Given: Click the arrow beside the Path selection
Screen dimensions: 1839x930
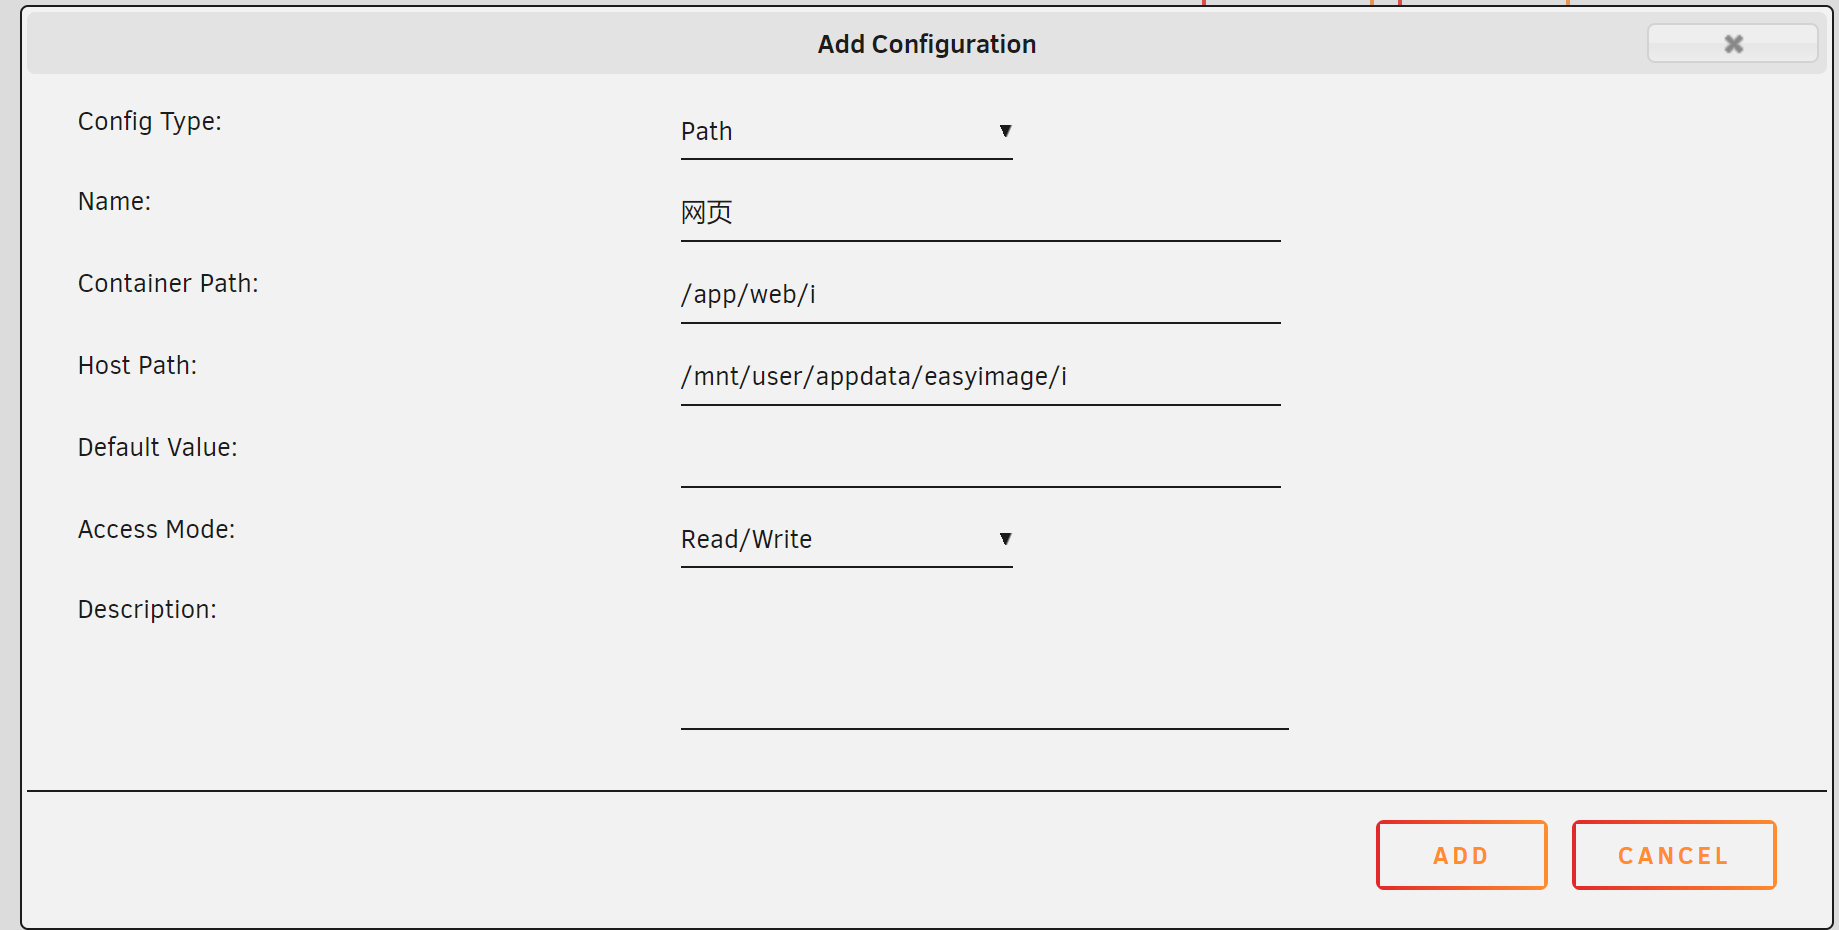Looking at the screenshot, I should pyautogui.click(x=1005, y=131).
